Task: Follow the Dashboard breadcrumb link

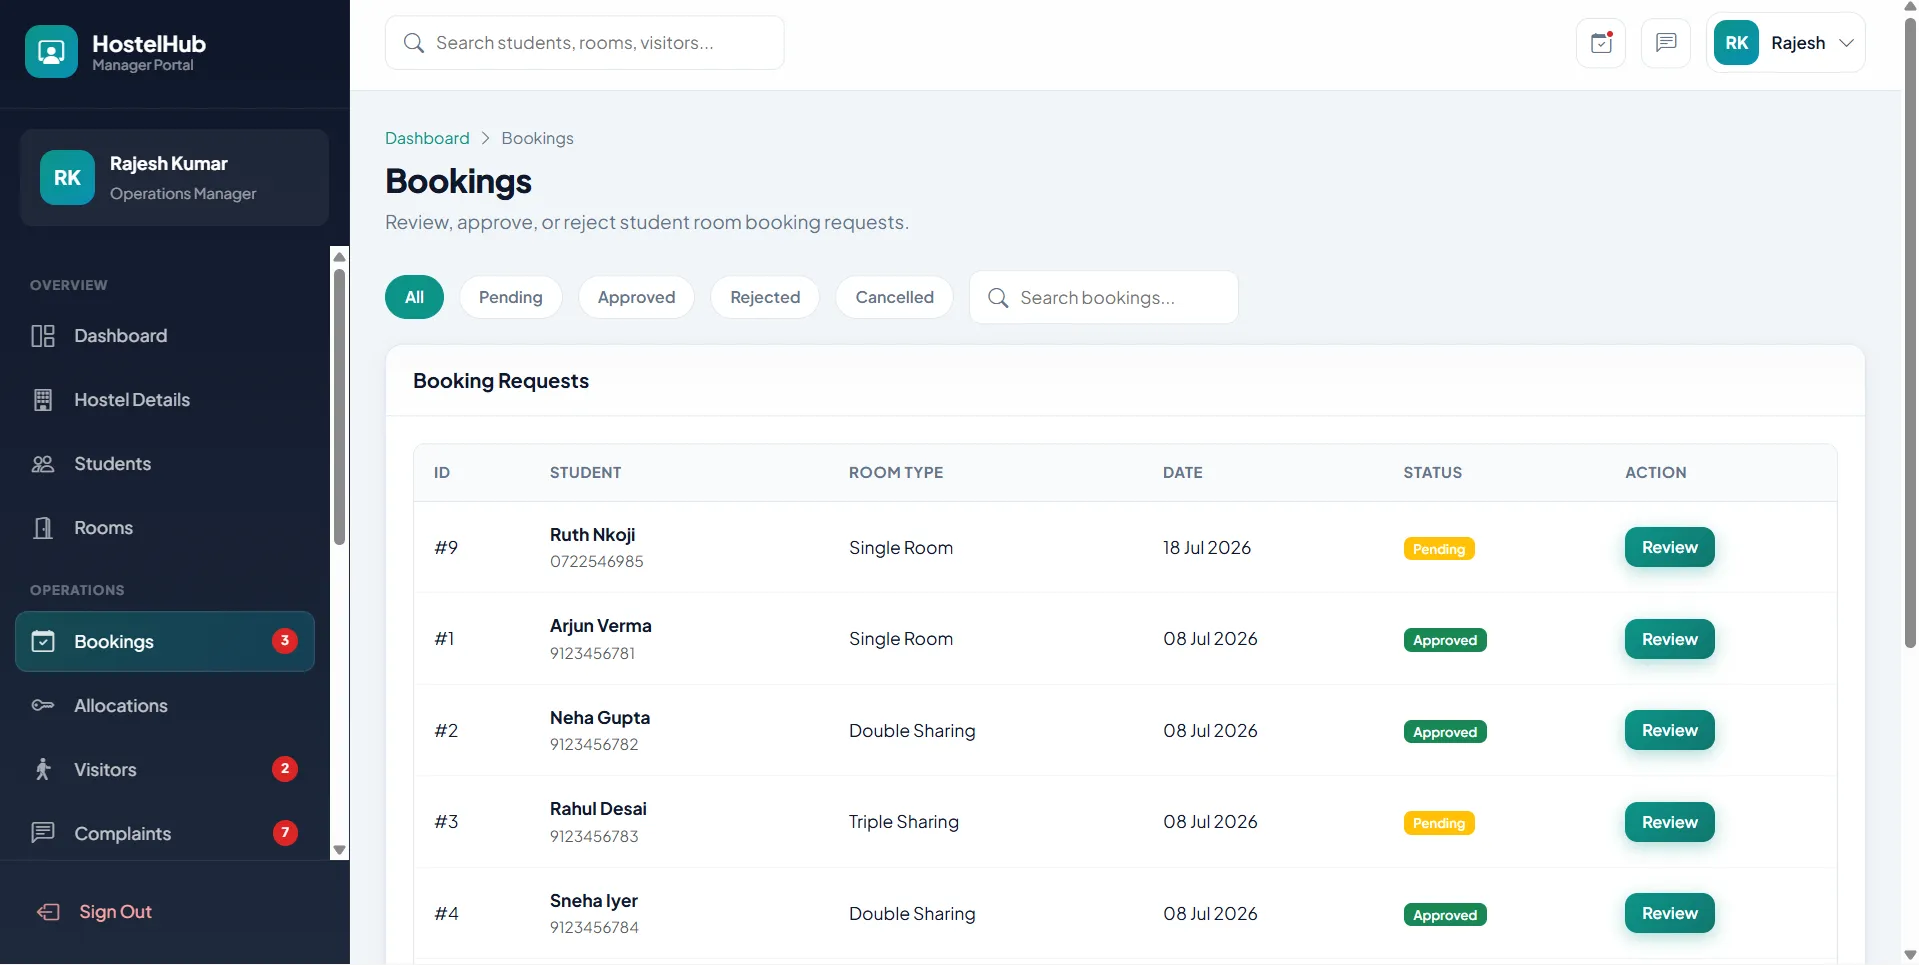Action: 427,138
